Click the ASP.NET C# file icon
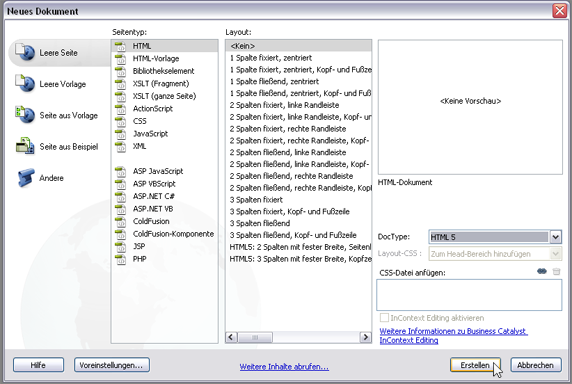 (120, 196)
